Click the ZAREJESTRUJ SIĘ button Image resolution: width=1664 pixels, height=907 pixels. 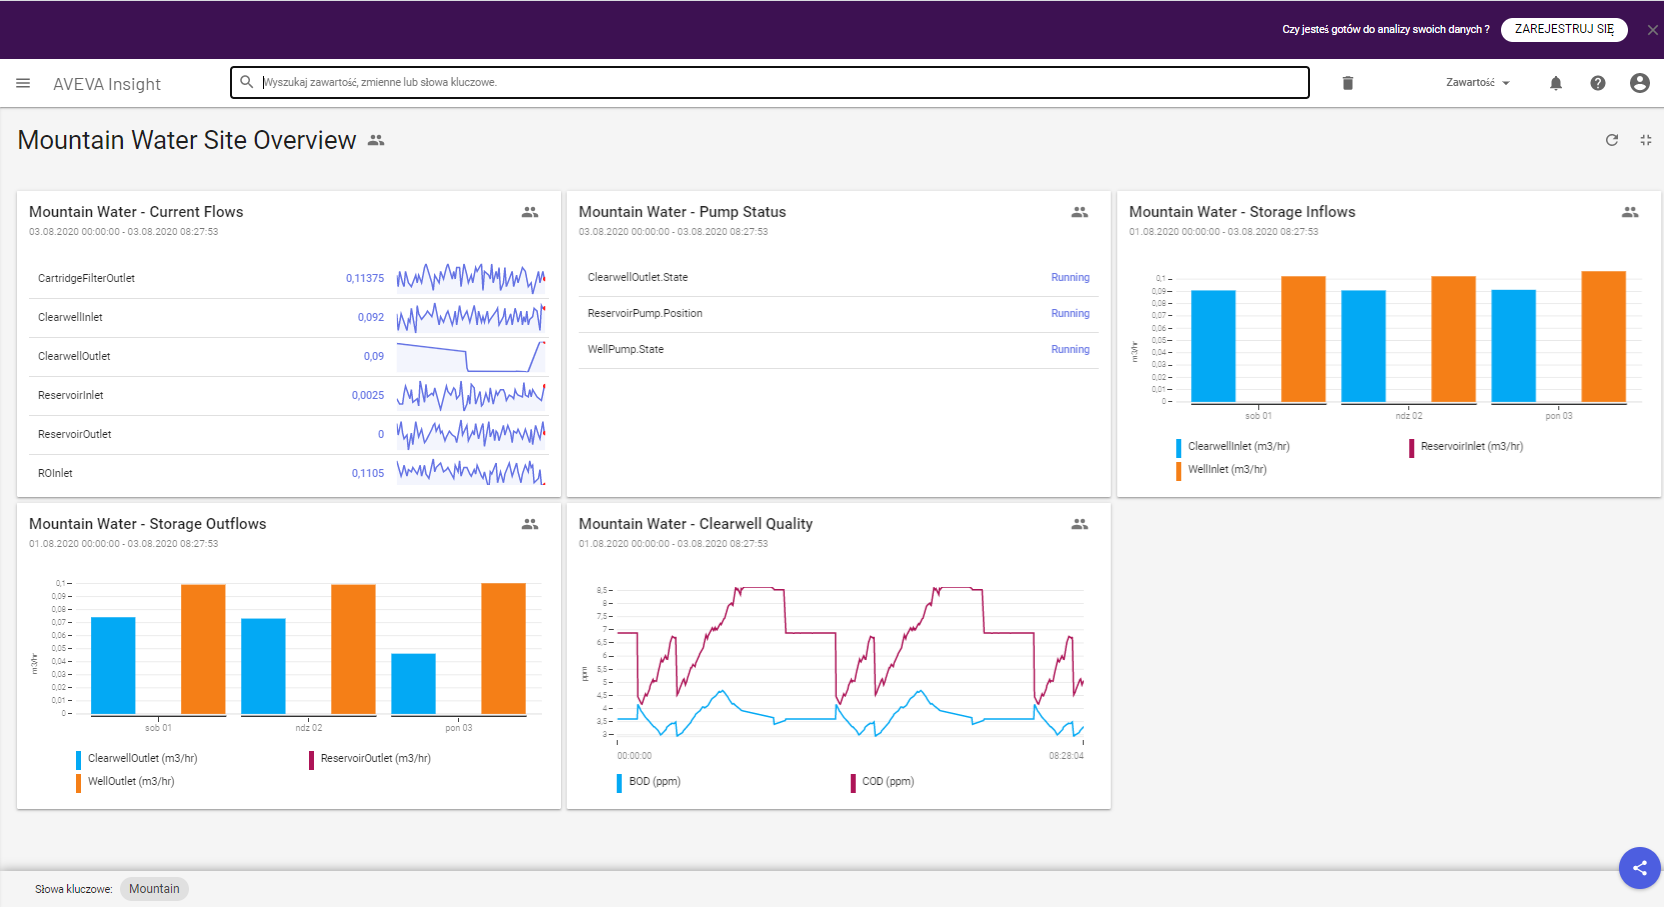click(1564, 29)
